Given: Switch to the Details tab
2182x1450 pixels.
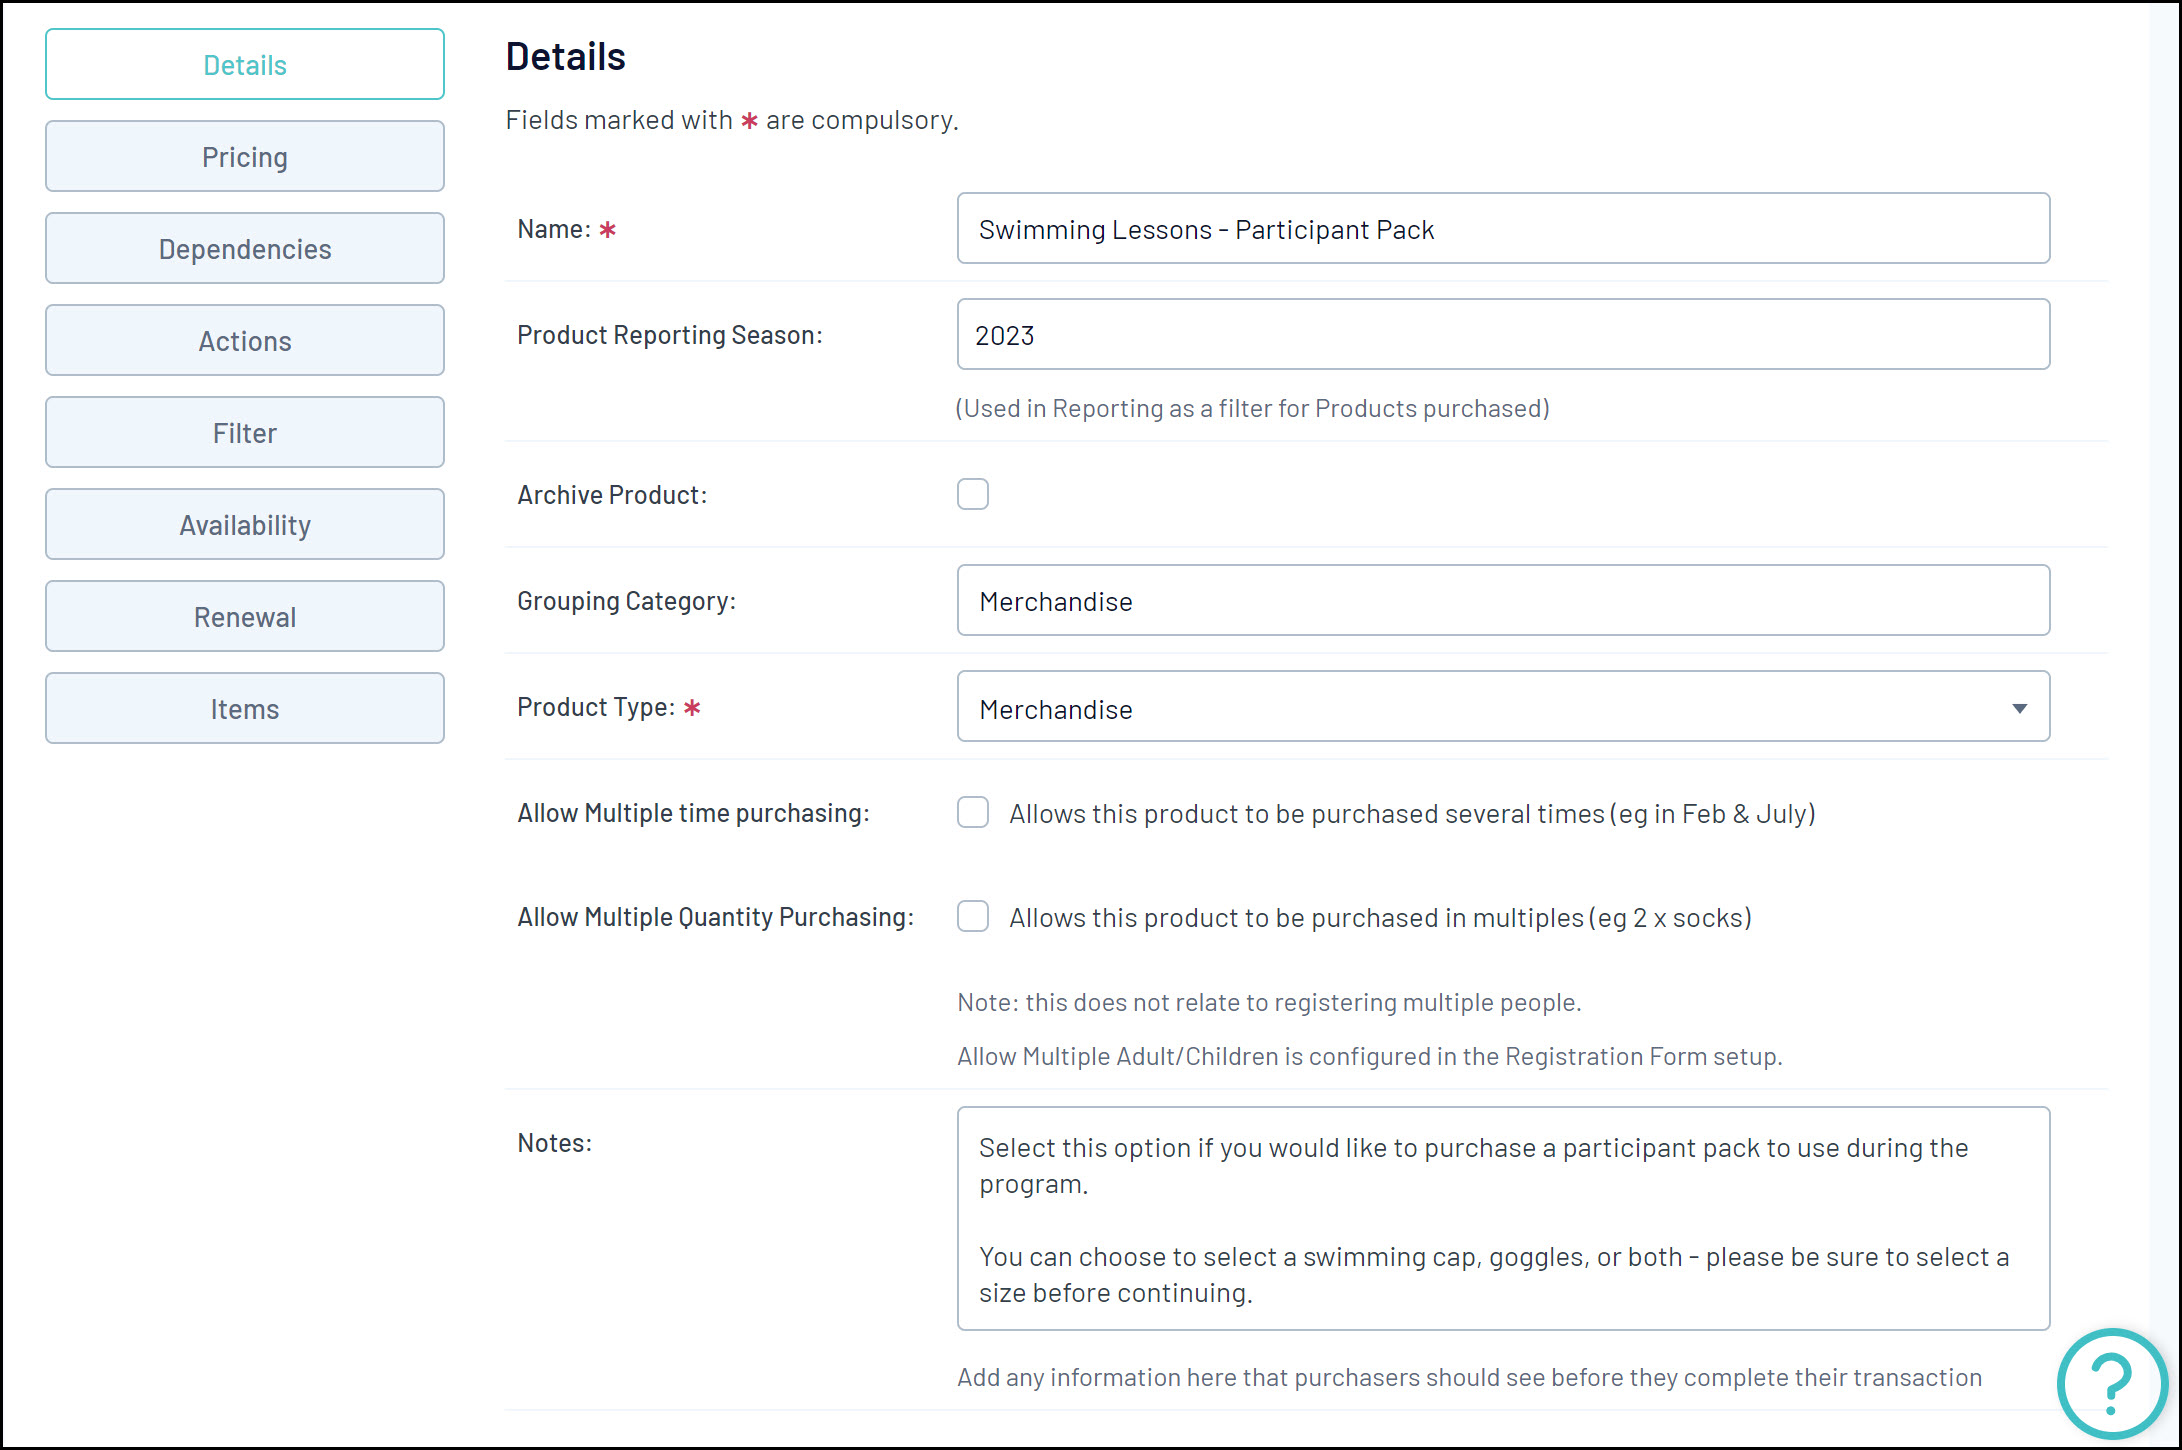Looking at the screenshot, I should tap(245, 65).
